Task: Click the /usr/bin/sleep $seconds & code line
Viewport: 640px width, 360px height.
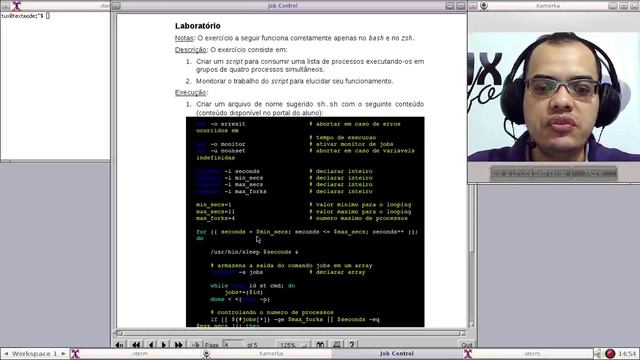Action: [254, 252]
